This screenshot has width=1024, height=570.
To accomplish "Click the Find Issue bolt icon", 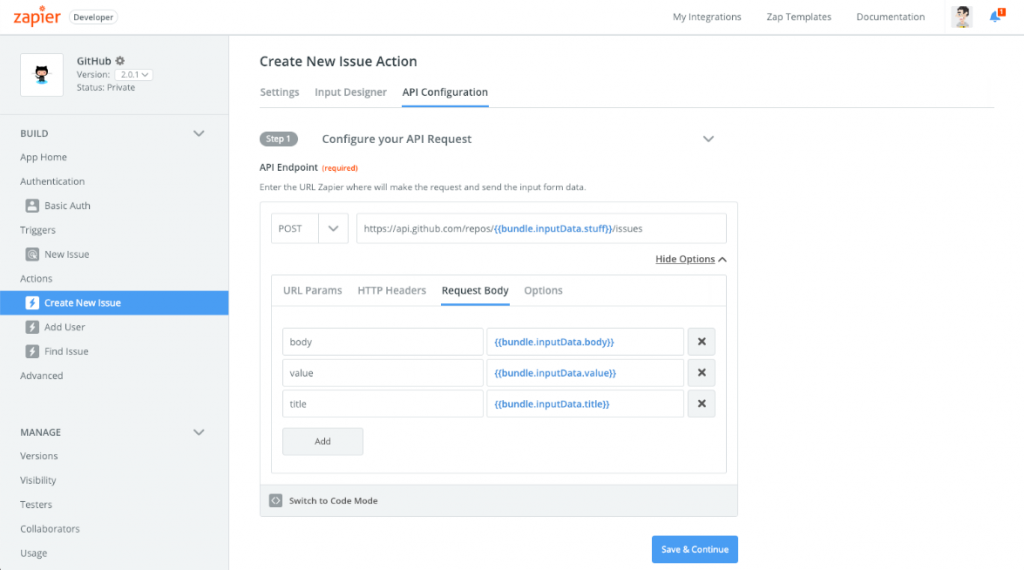I will 32,351.
